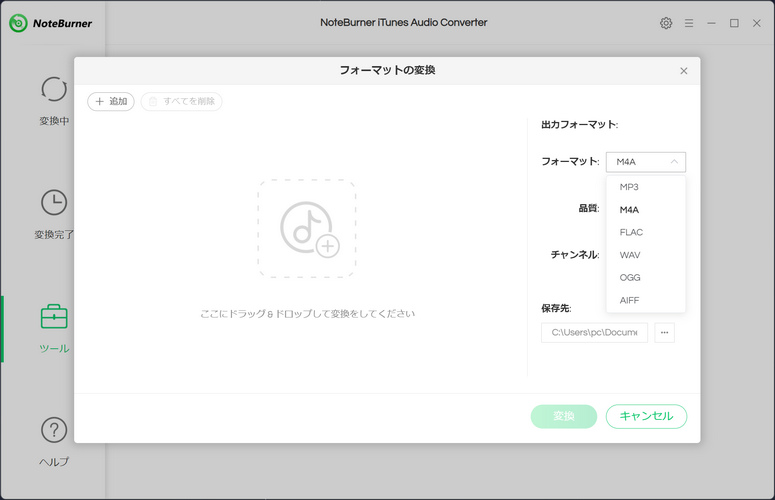Viewport: 775px width, 500px height.
Task: Click the キャンセル cancel button
Action: click(646, 417)
